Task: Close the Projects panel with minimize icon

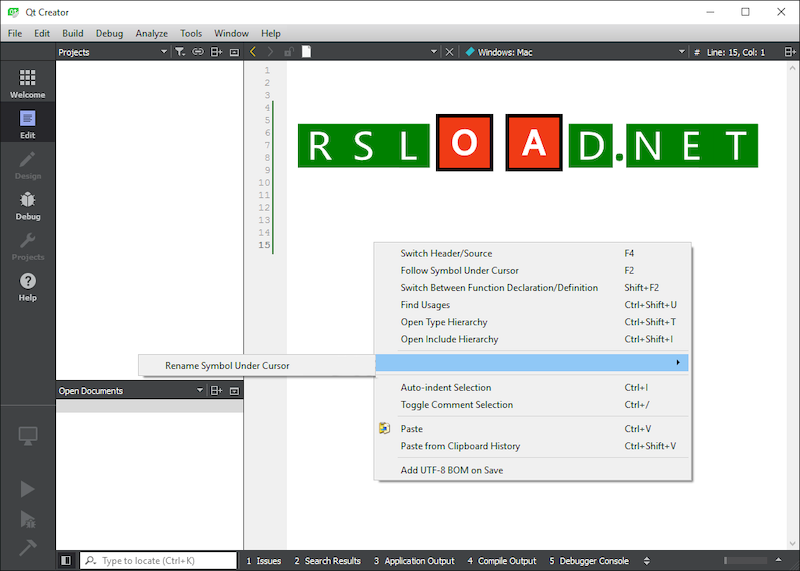Action: (234, 52)
